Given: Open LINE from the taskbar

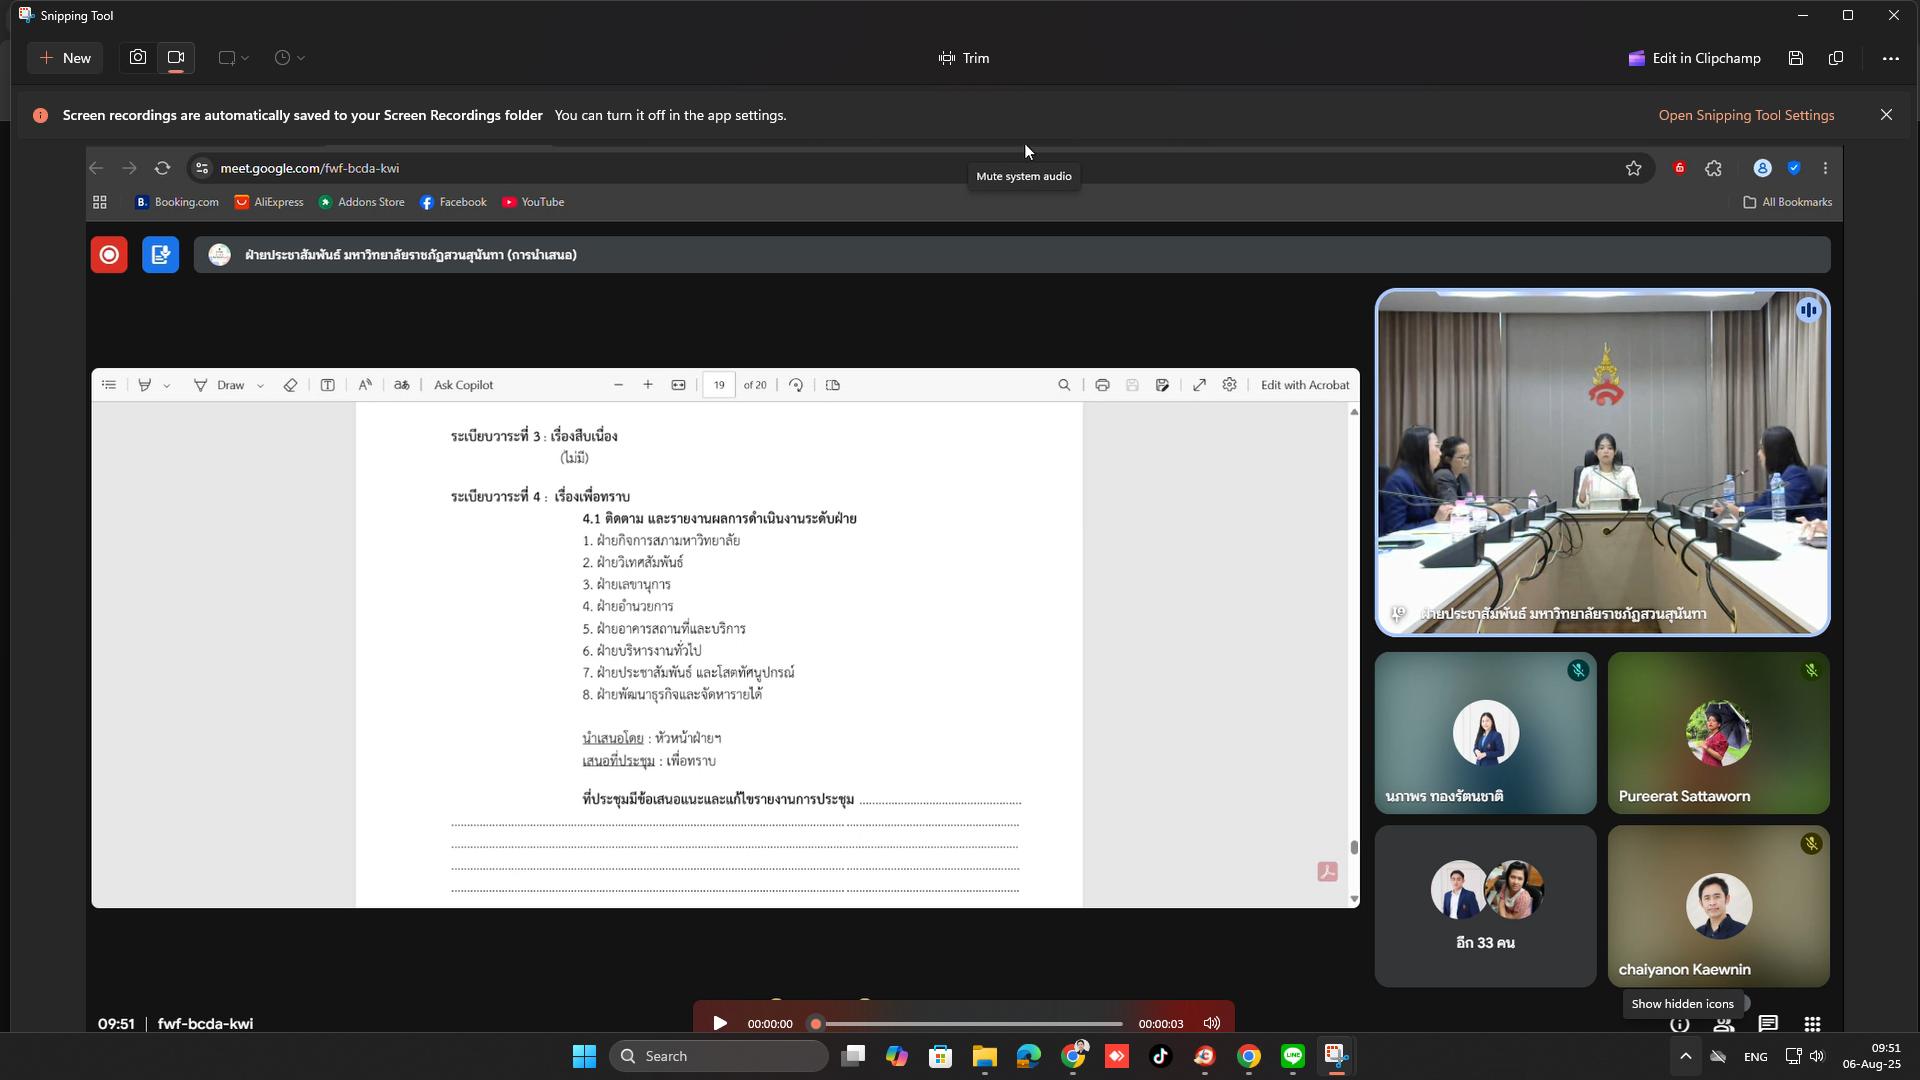Looking at the screenshot, I should pos(1293,1056).
